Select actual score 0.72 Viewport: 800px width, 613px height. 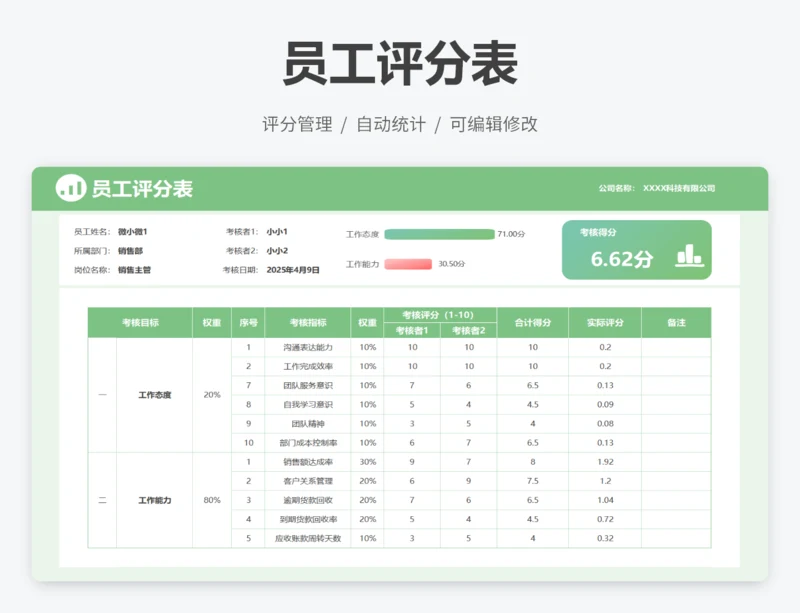point(605,519)
